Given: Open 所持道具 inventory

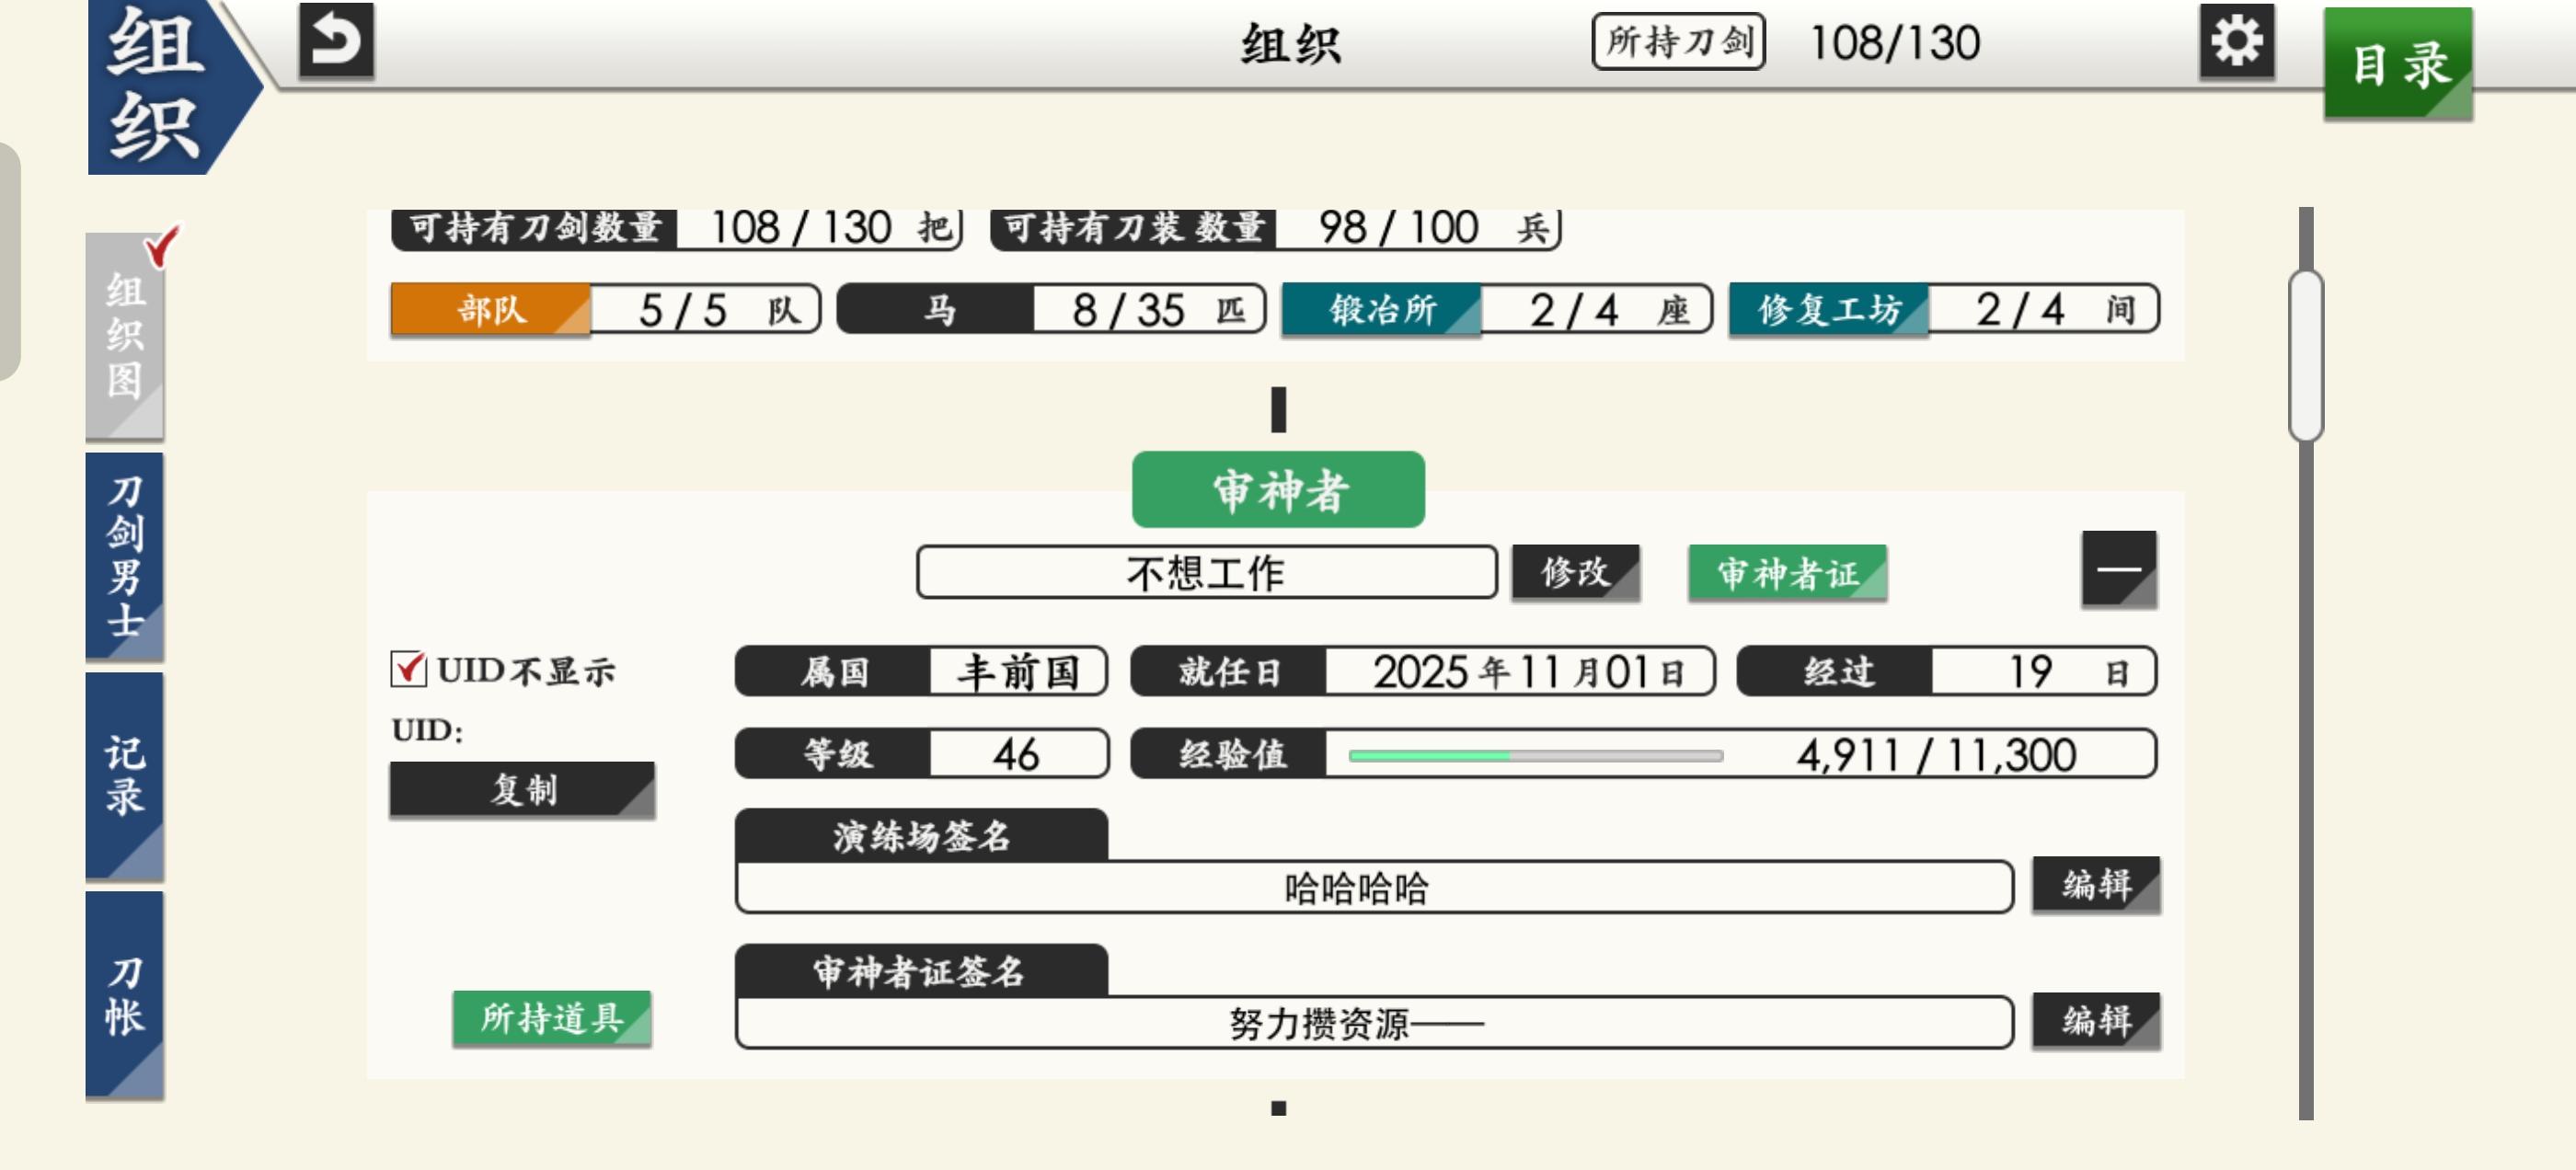Looking at the screenshot, I should (551, 1018).
